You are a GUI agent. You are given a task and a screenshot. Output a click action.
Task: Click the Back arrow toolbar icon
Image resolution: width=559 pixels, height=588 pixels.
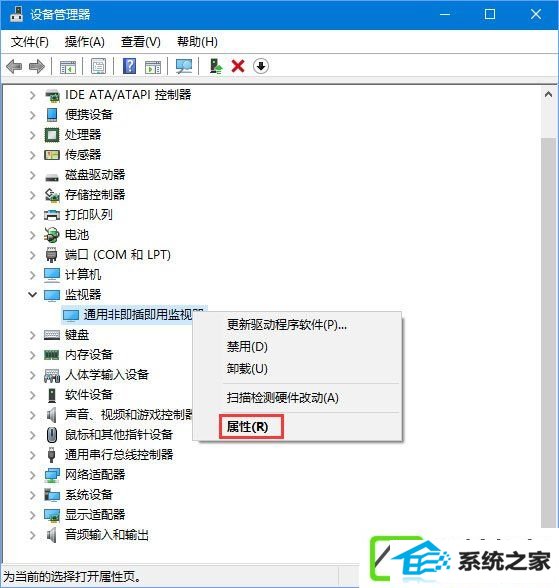[14, 67]
